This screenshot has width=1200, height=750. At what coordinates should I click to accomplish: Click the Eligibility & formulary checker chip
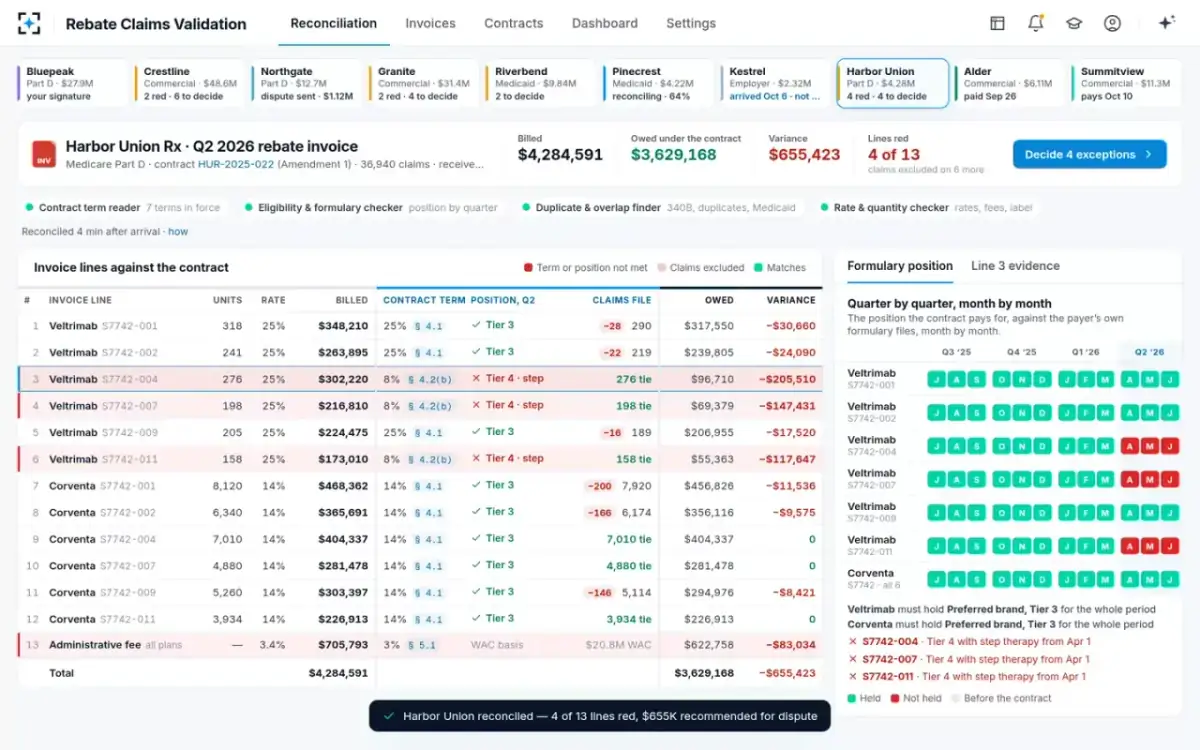click(371, 207)
